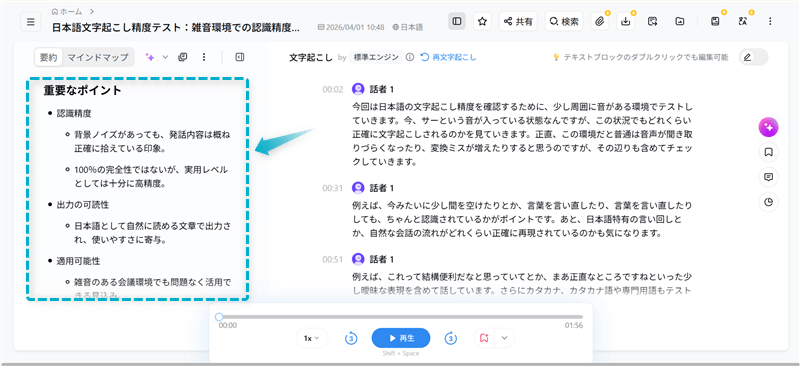Image resolution: width=800 pixels, height=366 pixels.
Task: Click the save disk icon in header
Action: pos(715,21)
